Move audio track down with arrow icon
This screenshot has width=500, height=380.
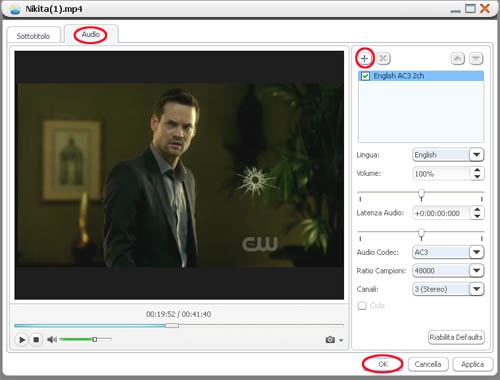pos(476,59)
